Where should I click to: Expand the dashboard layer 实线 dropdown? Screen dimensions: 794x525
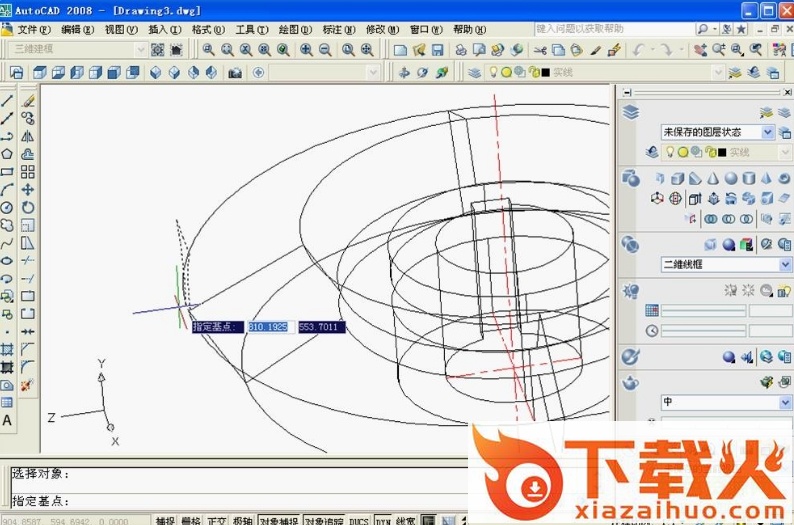click(785, 152)
